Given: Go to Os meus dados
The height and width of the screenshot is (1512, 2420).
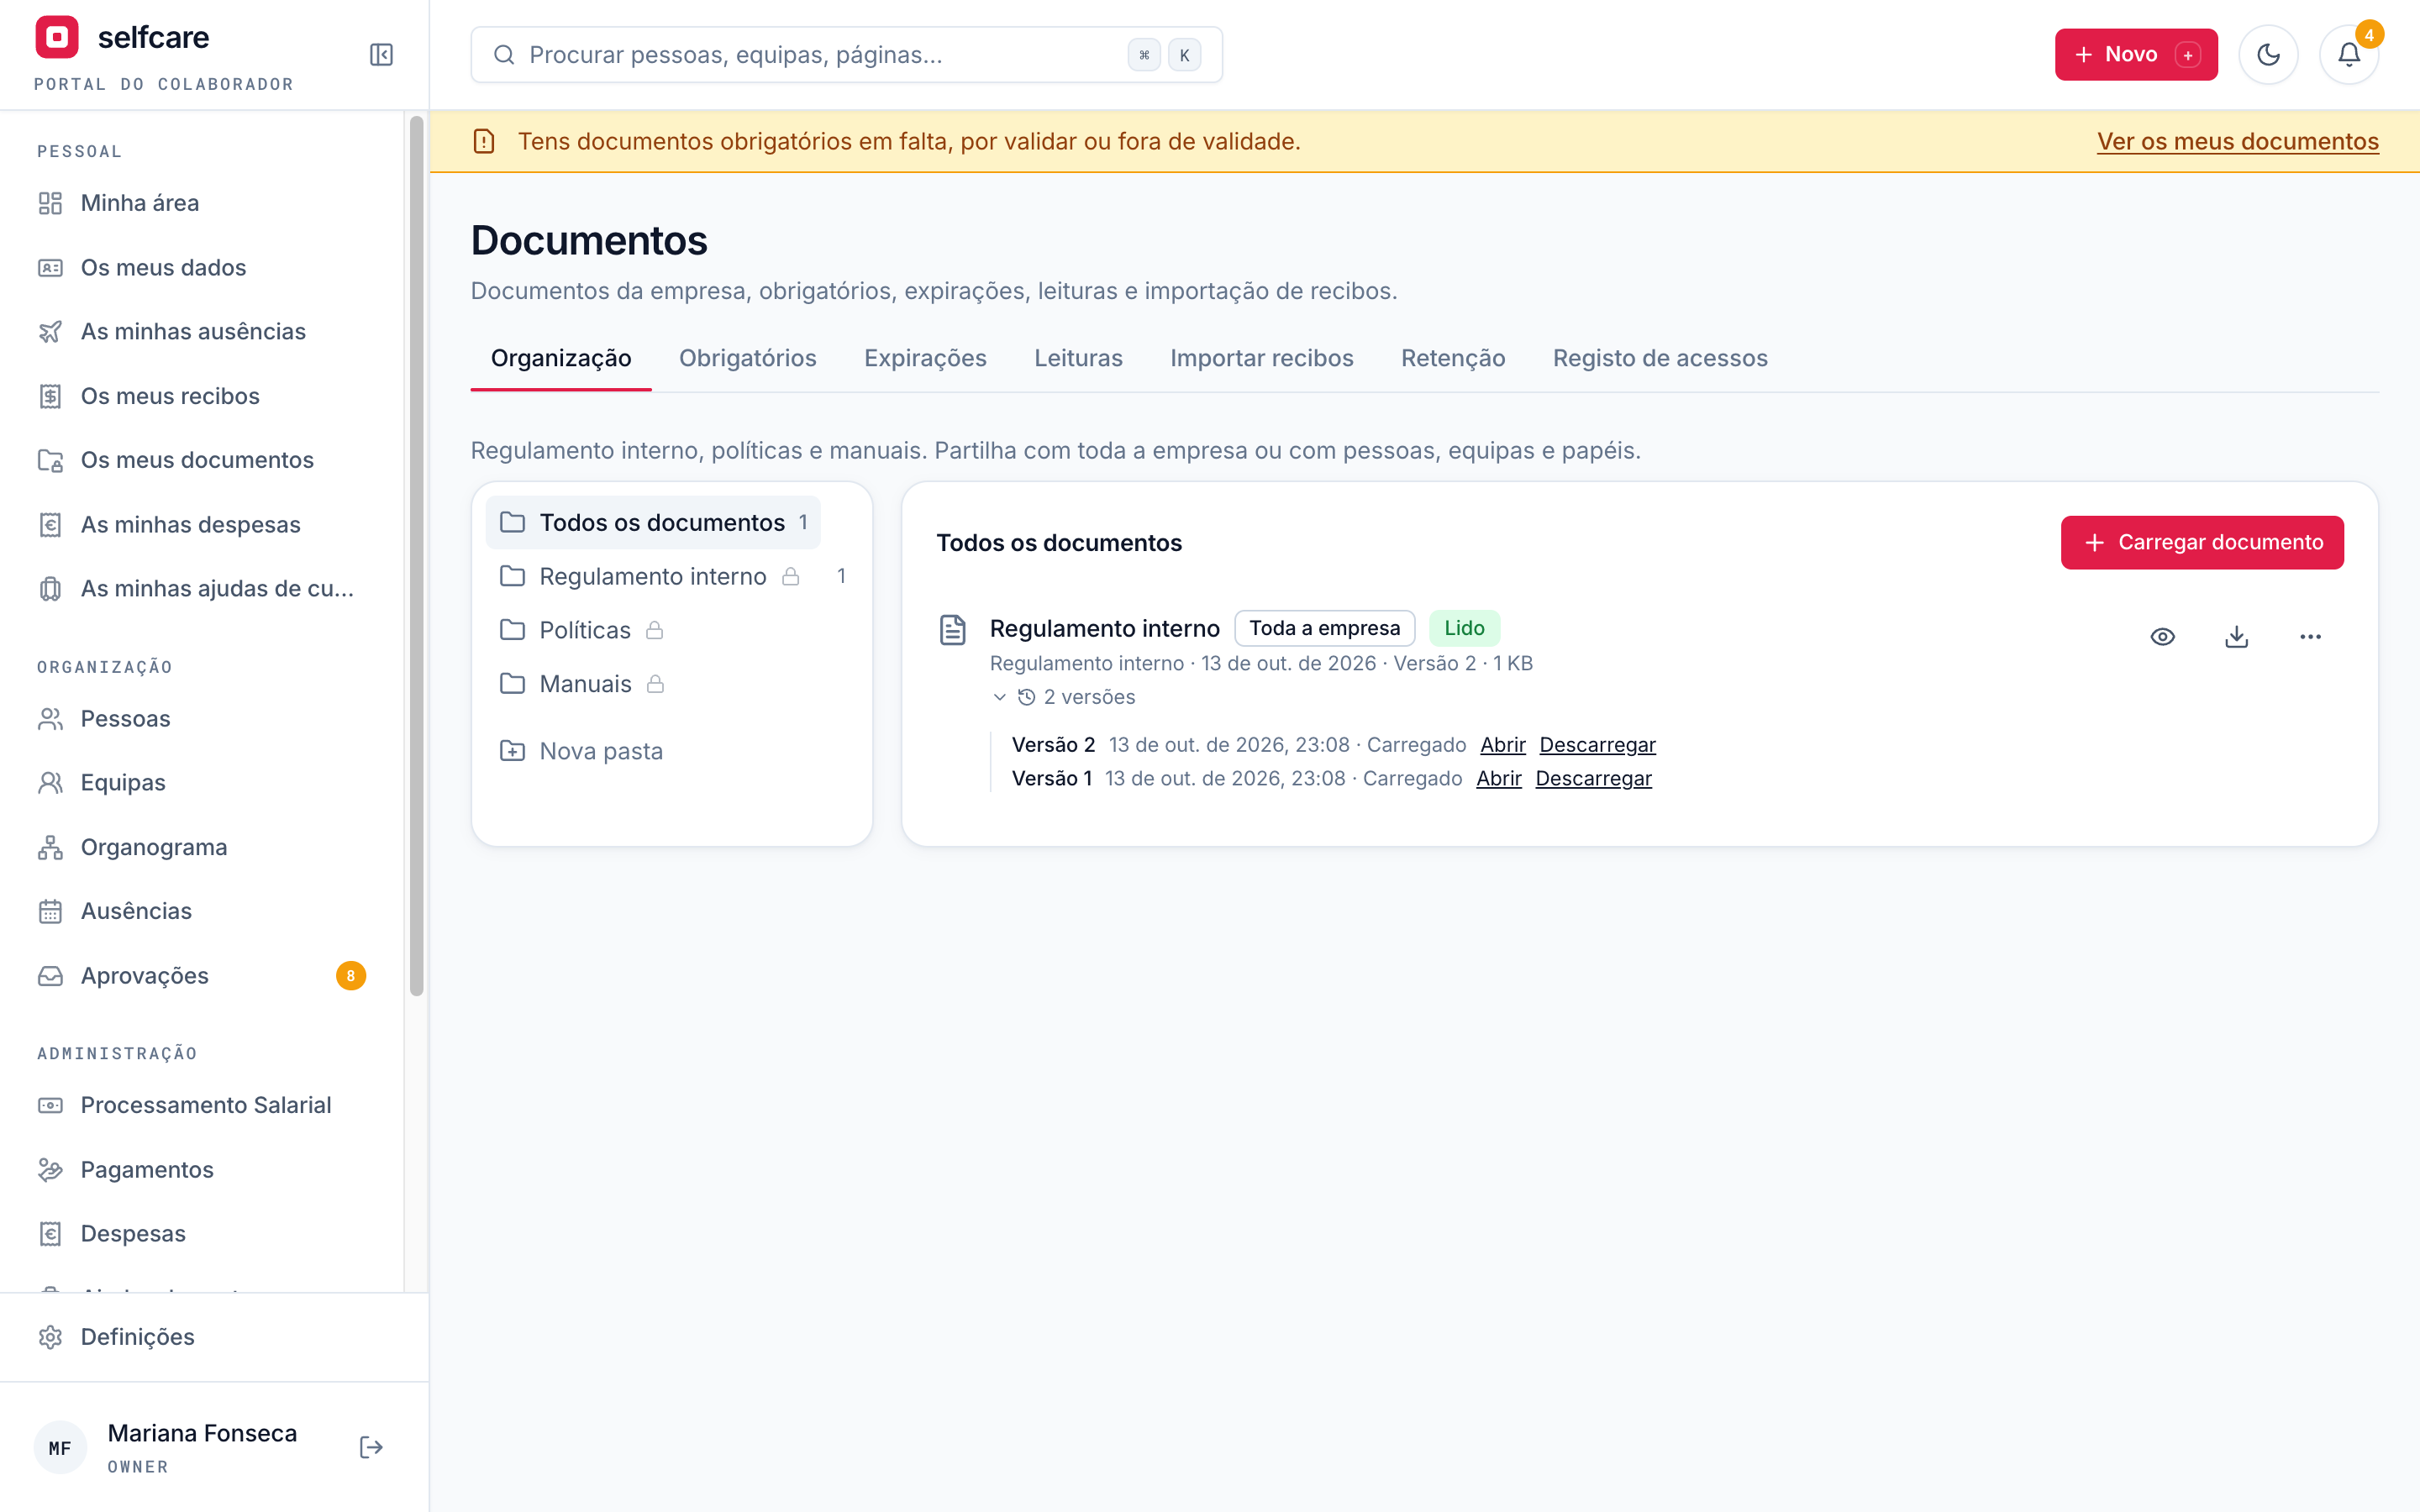Looking at the screenshot, I should (202, 268).
